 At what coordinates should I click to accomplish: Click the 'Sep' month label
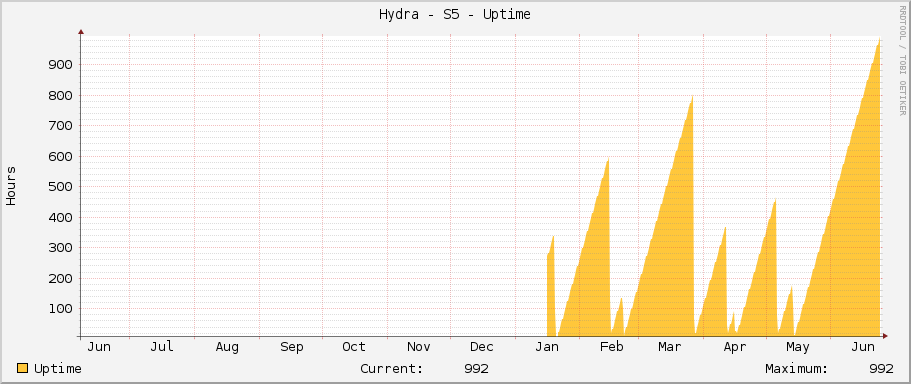pyautogui.click(x=292, y=347)
